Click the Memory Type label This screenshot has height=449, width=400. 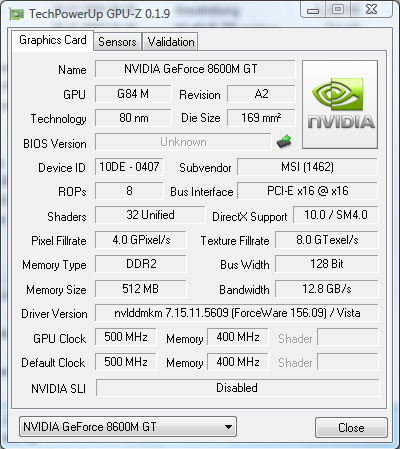[54, 265]
